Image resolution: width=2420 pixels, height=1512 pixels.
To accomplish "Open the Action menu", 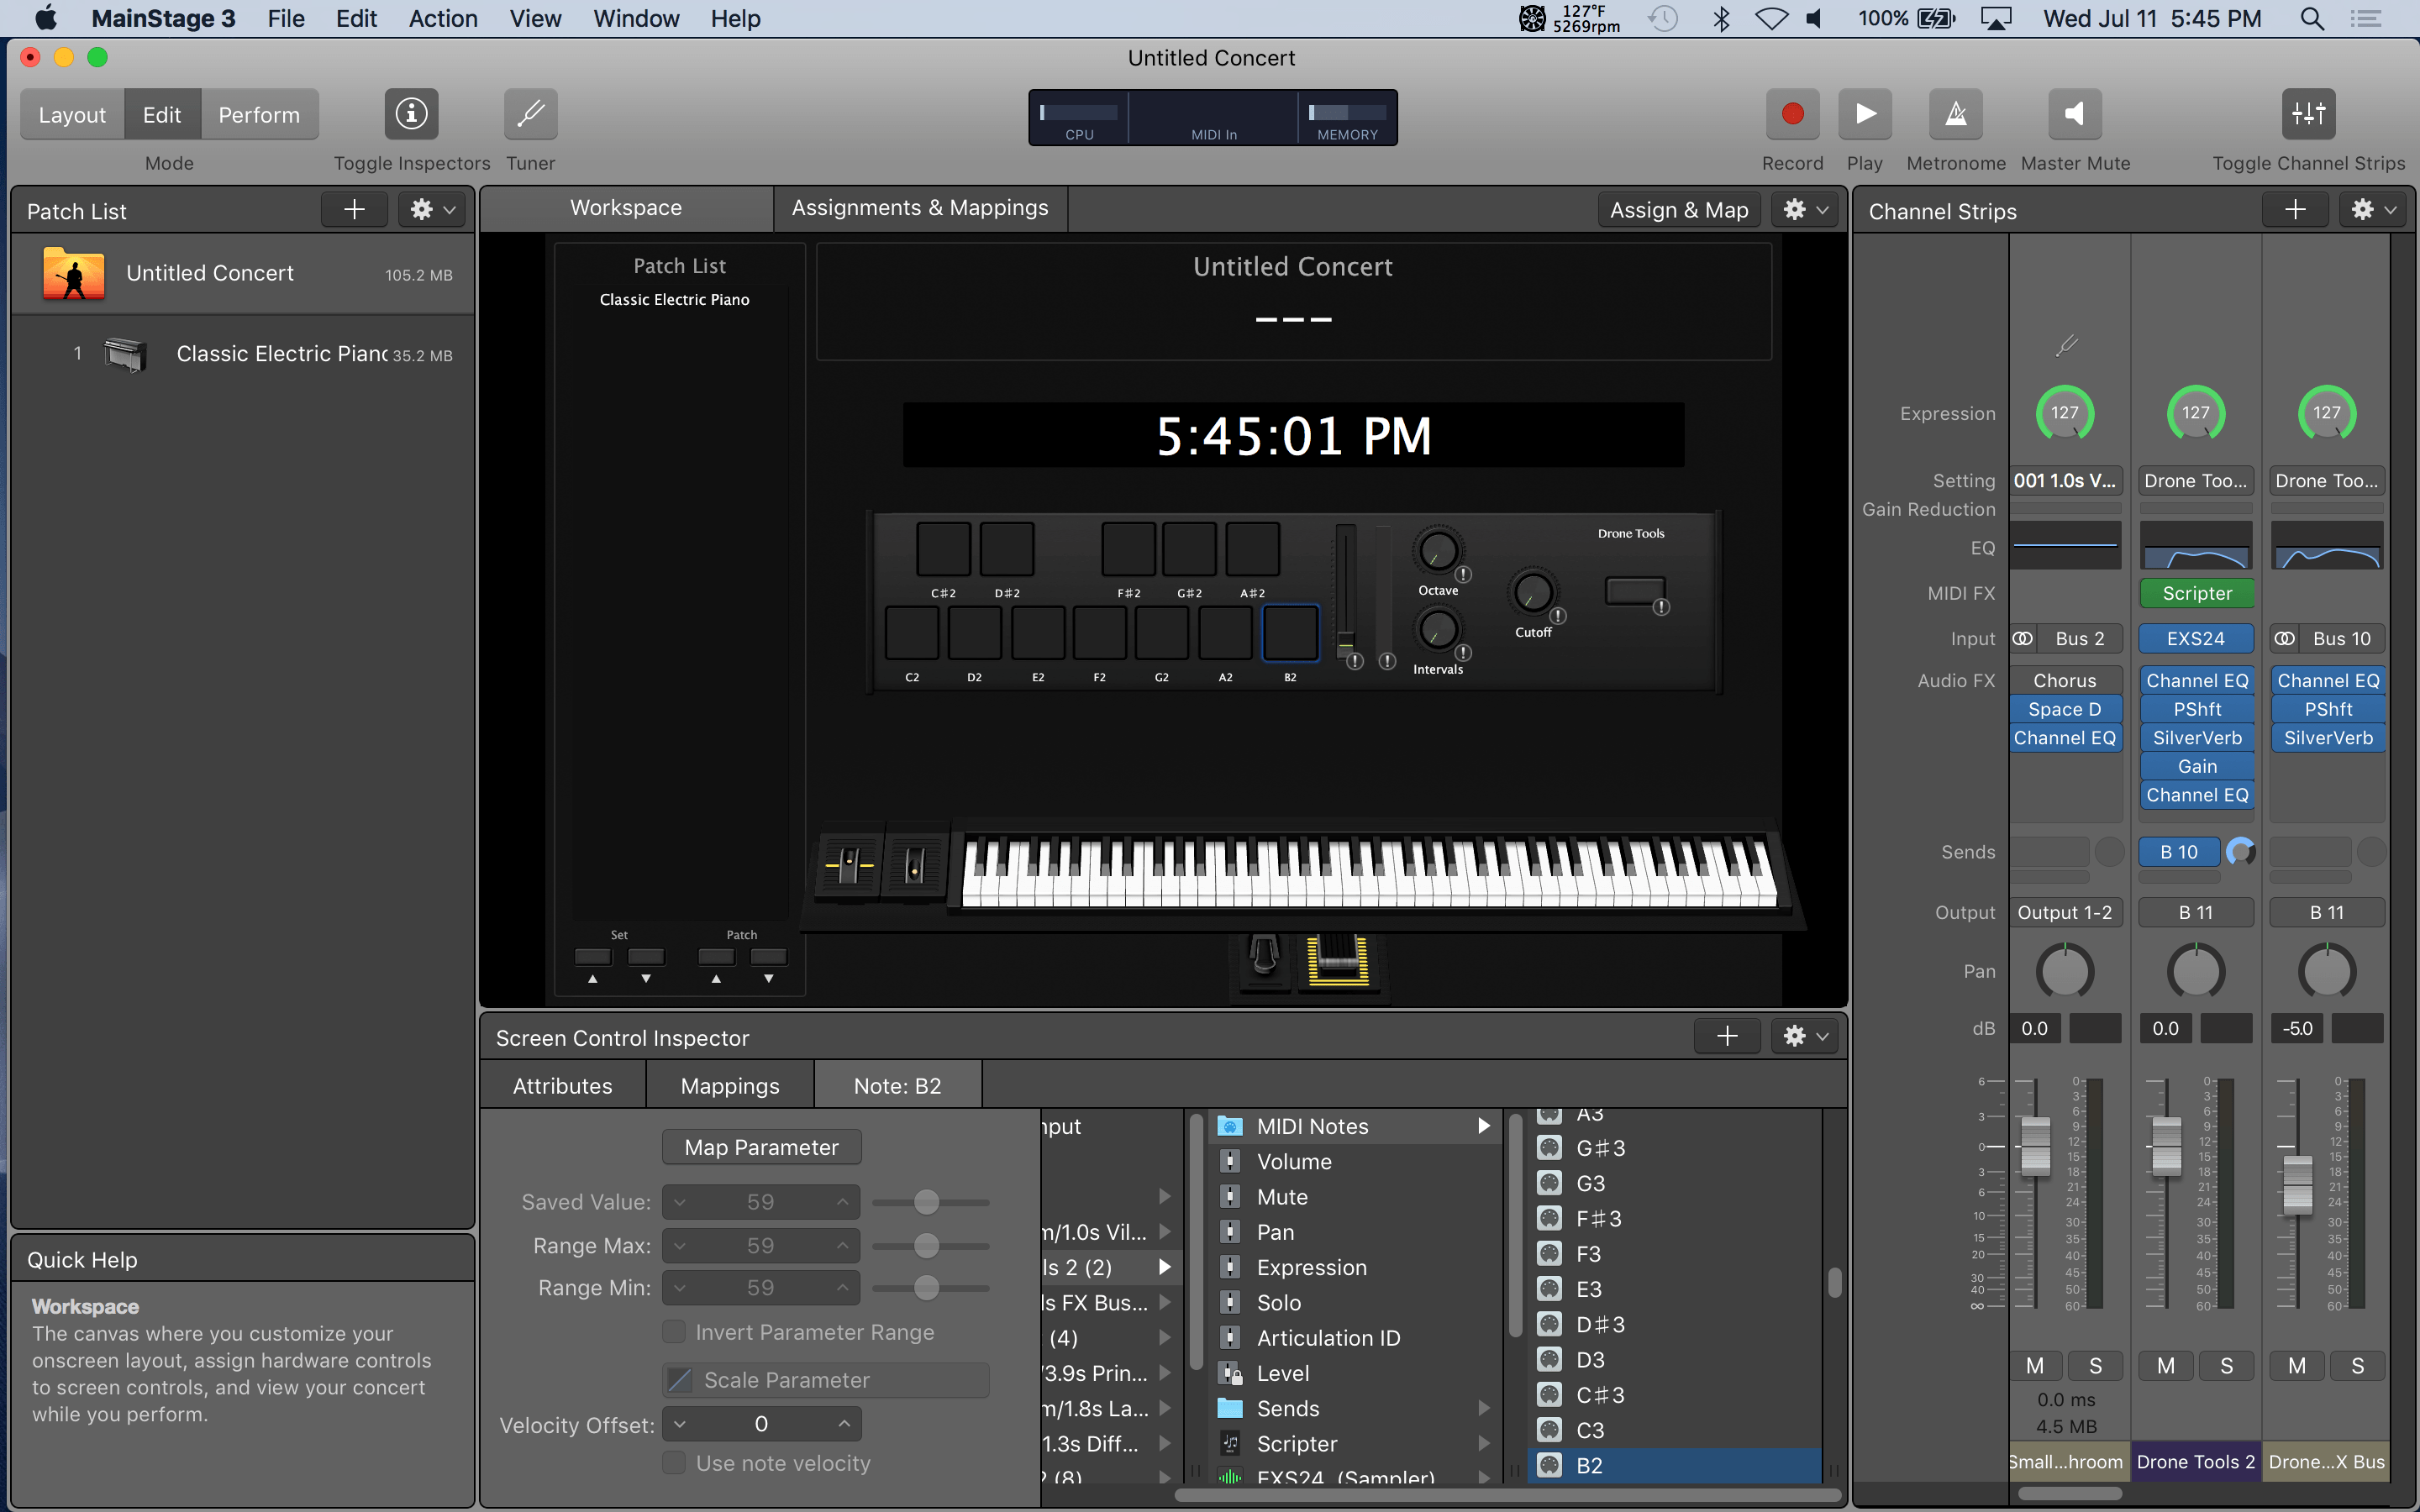I will click(x=443, y=18).
